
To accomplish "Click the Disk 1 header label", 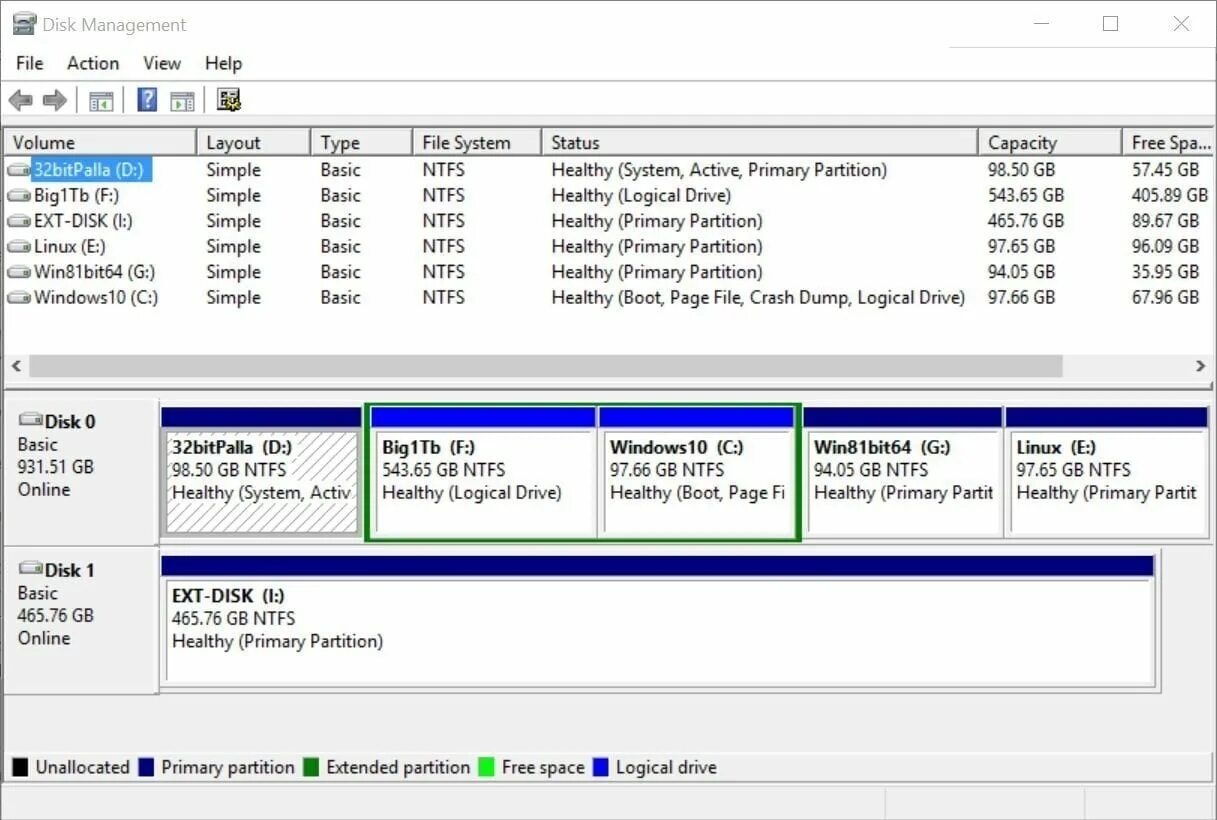I will 69,569.
